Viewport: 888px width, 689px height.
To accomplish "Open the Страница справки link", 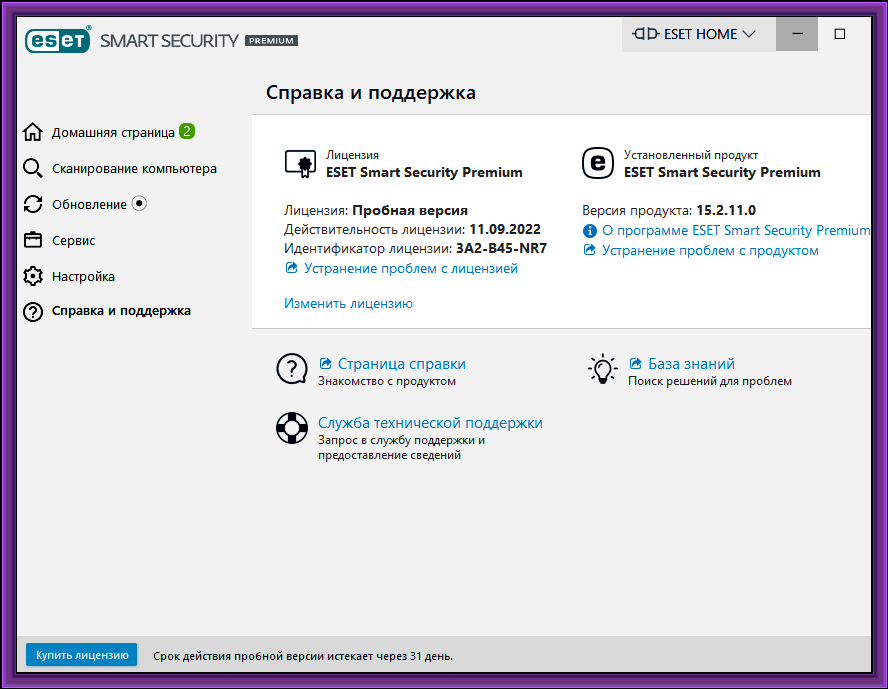I will point(402,363).
